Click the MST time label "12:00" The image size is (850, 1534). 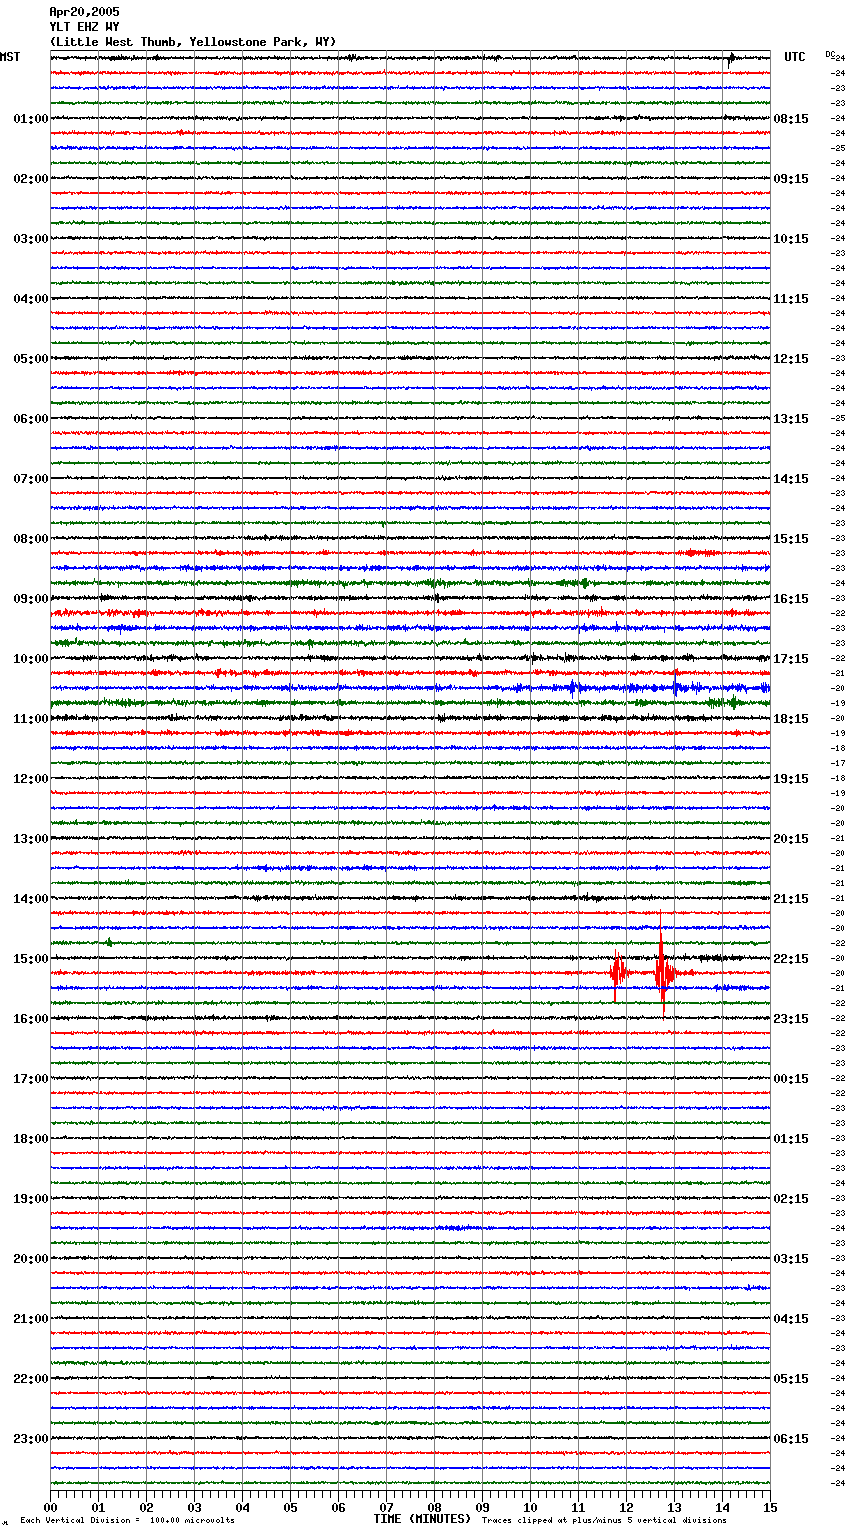tap(31, 779)
